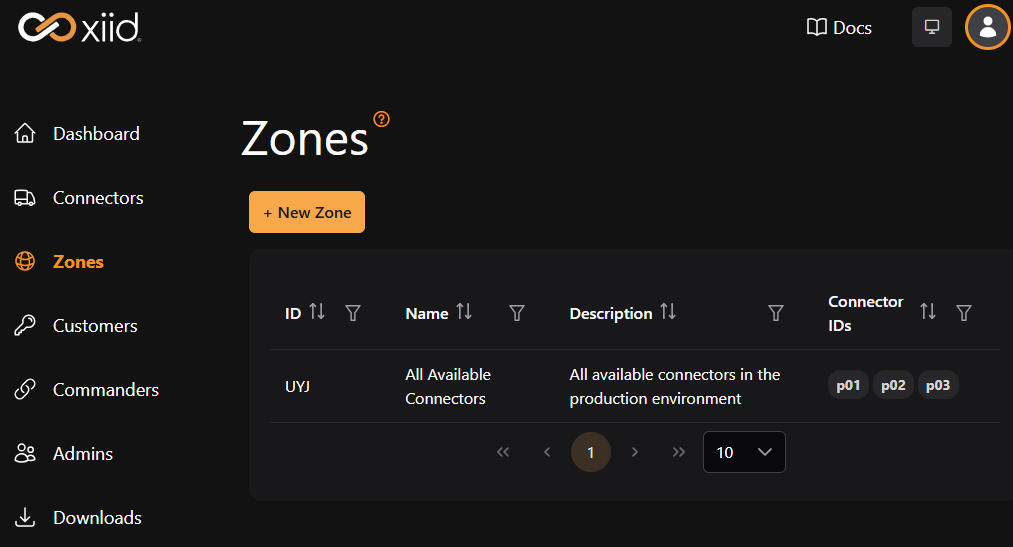Screen dimensions: 1013x547
Task: Click the user profile avatar icon
Action: coord(987,27)
